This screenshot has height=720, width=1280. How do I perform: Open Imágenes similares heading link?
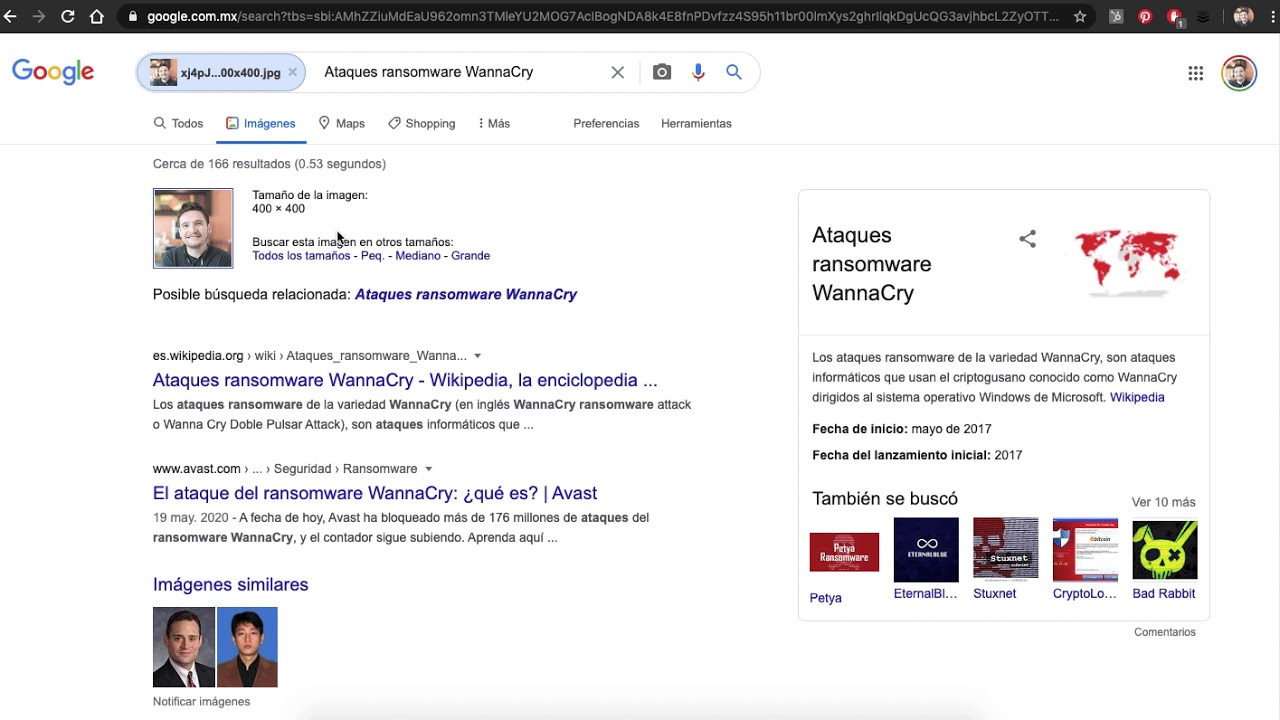point(231,585)
